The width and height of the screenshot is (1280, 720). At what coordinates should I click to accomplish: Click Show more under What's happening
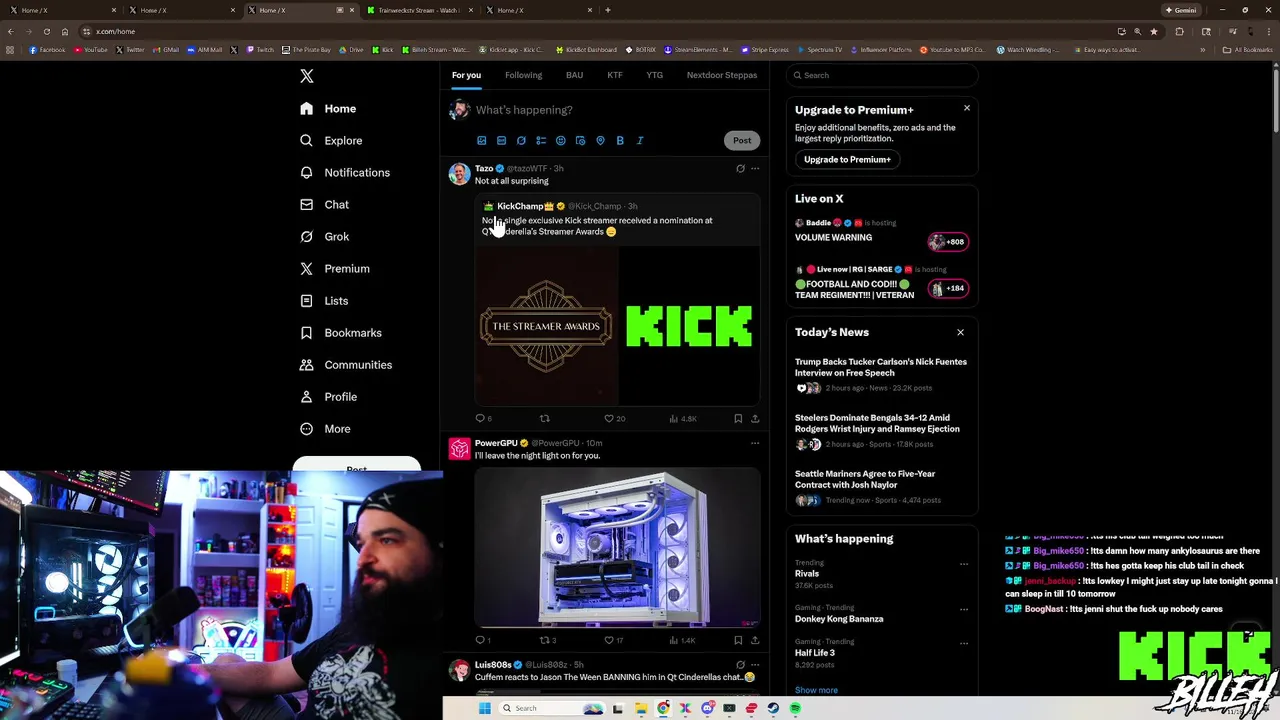(816, 690)
